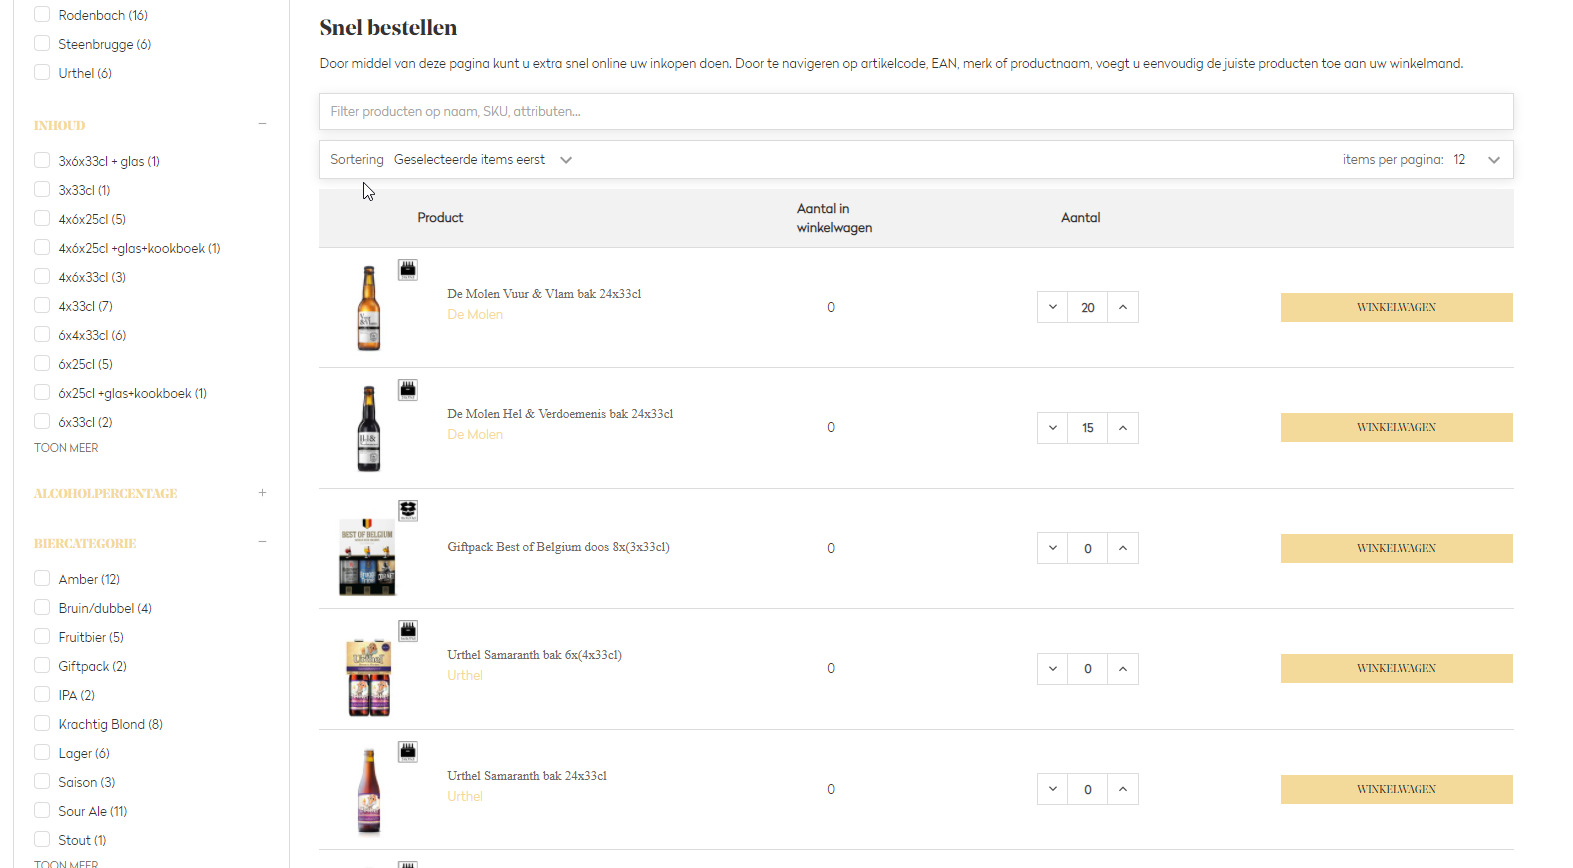Open the Urthel brand link under Samaranth 24x33cl
This screenshot has width=1573, height=868.
click(x=465, y=797)
